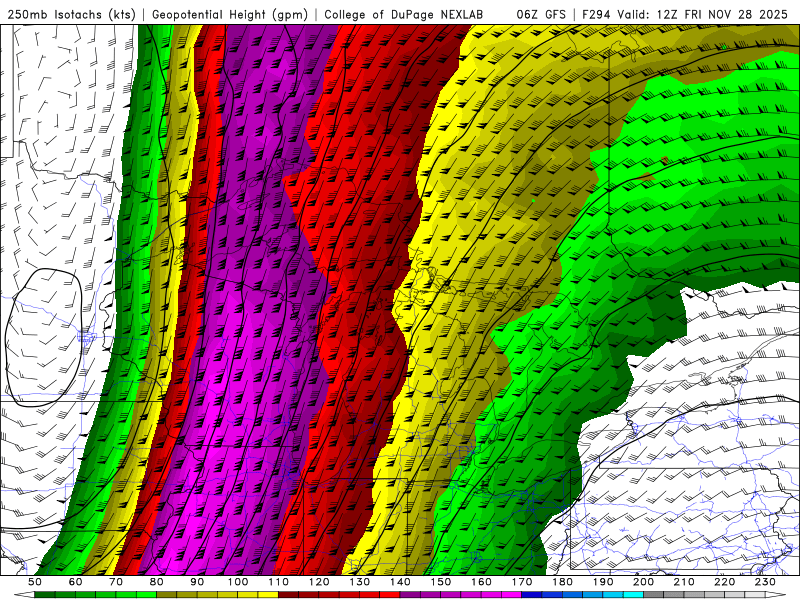800x600 pixels.
Task: Click the 140 value on the color scale
Action: pyautogui.click(x=400, y=582)
